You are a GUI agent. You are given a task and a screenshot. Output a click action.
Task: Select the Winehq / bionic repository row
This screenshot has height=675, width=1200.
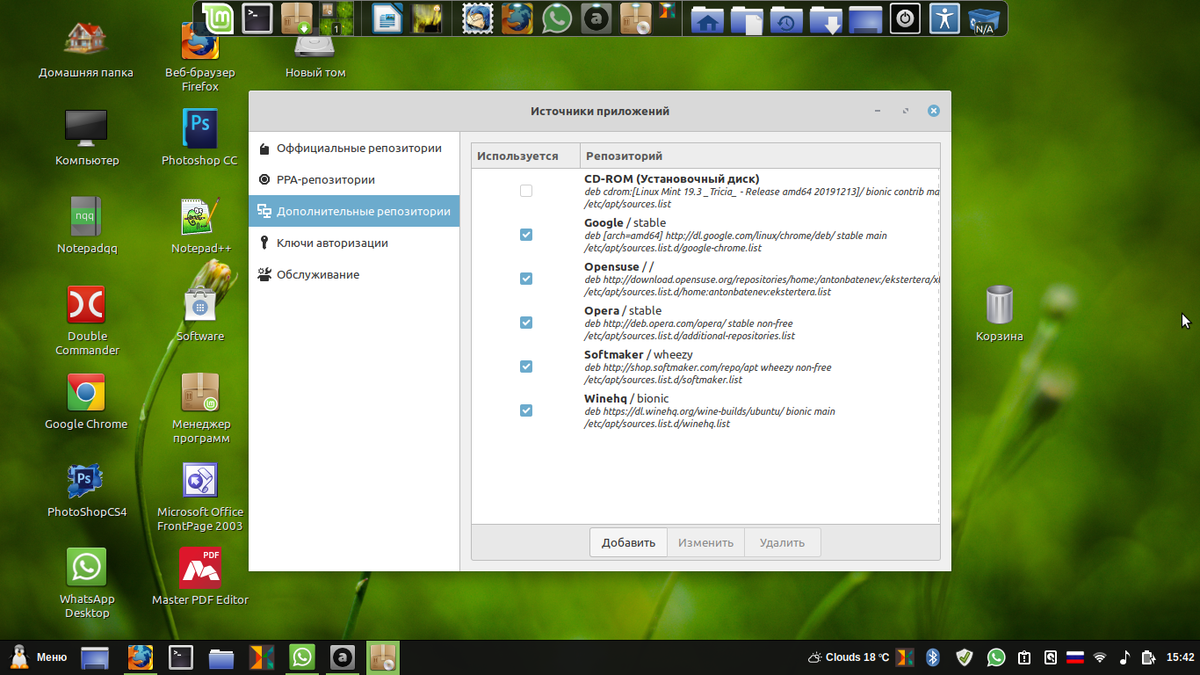coord(706,411)
